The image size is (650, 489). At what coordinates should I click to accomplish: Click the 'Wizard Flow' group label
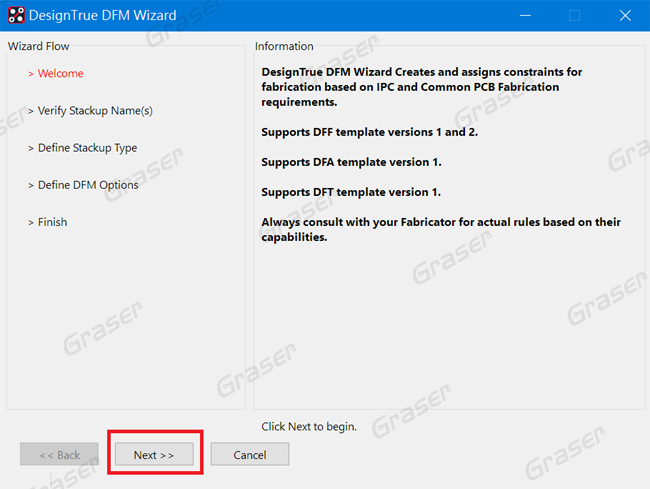pos(39,46)
